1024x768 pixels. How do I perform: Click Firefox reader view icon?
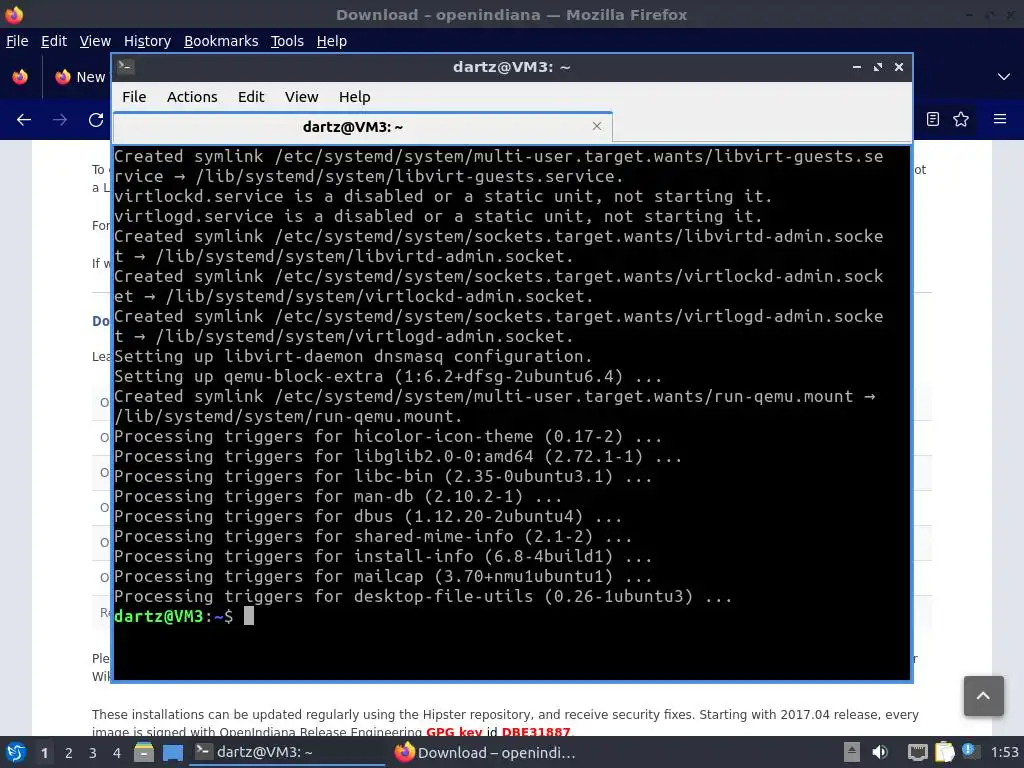tap(933, 119)
